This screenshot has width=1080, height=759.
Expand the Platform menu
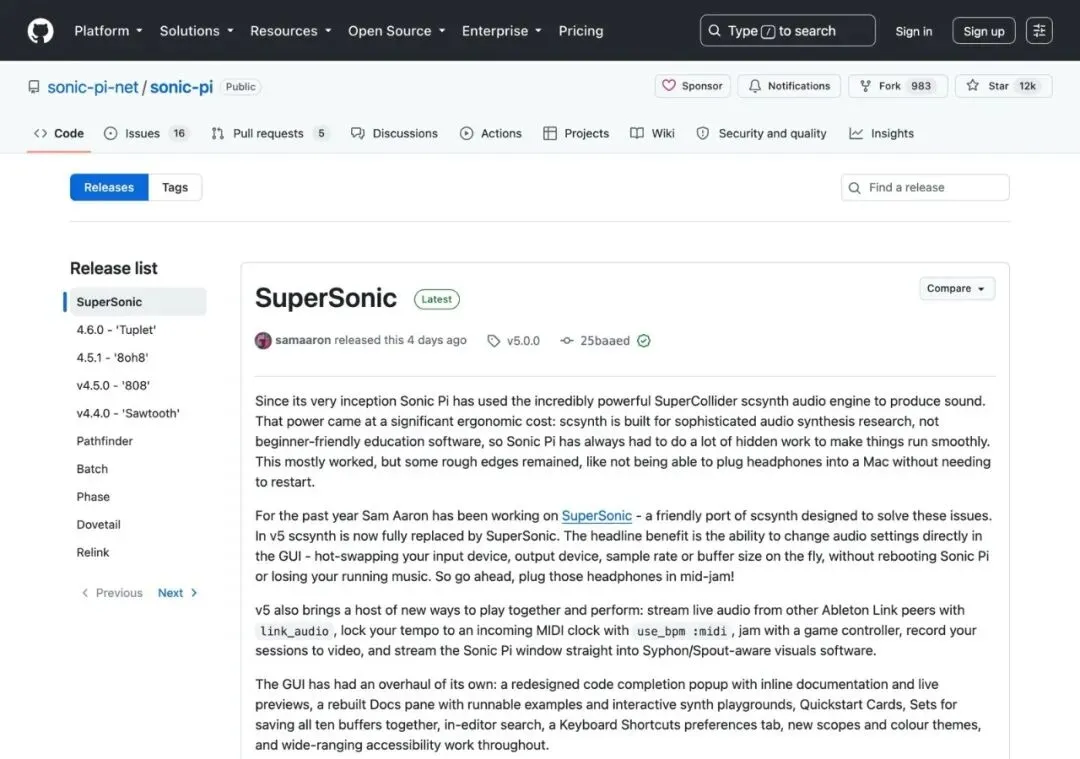click(x=108, y=31)
